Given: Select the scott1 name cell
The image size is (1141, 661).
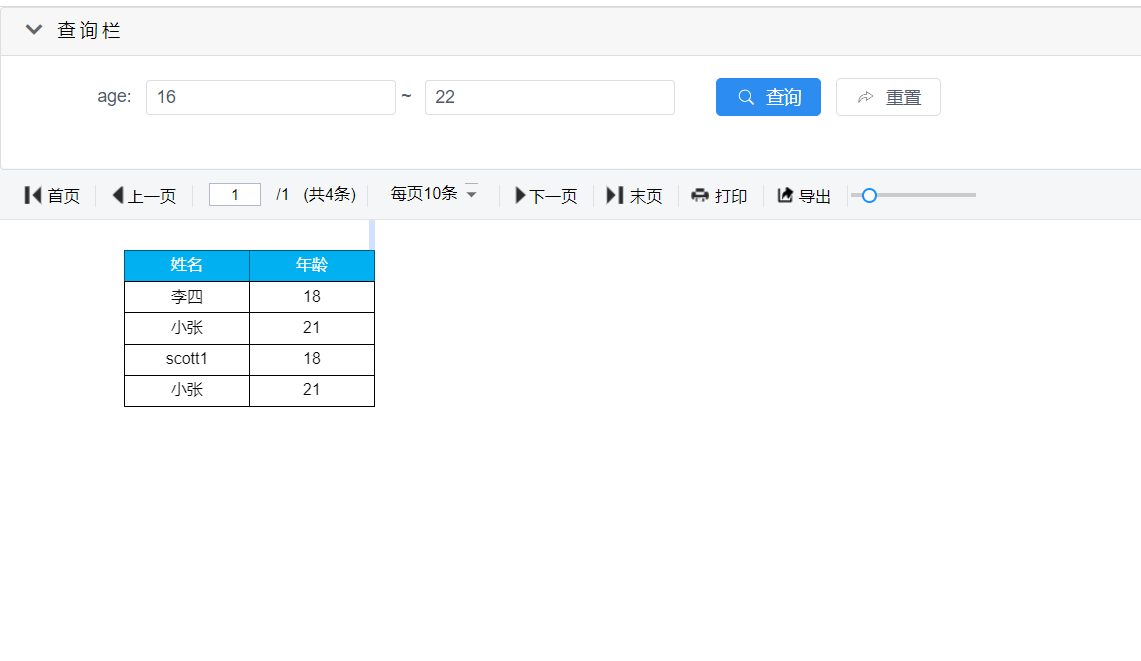Looking at the screenshot, I should [187, 359].
